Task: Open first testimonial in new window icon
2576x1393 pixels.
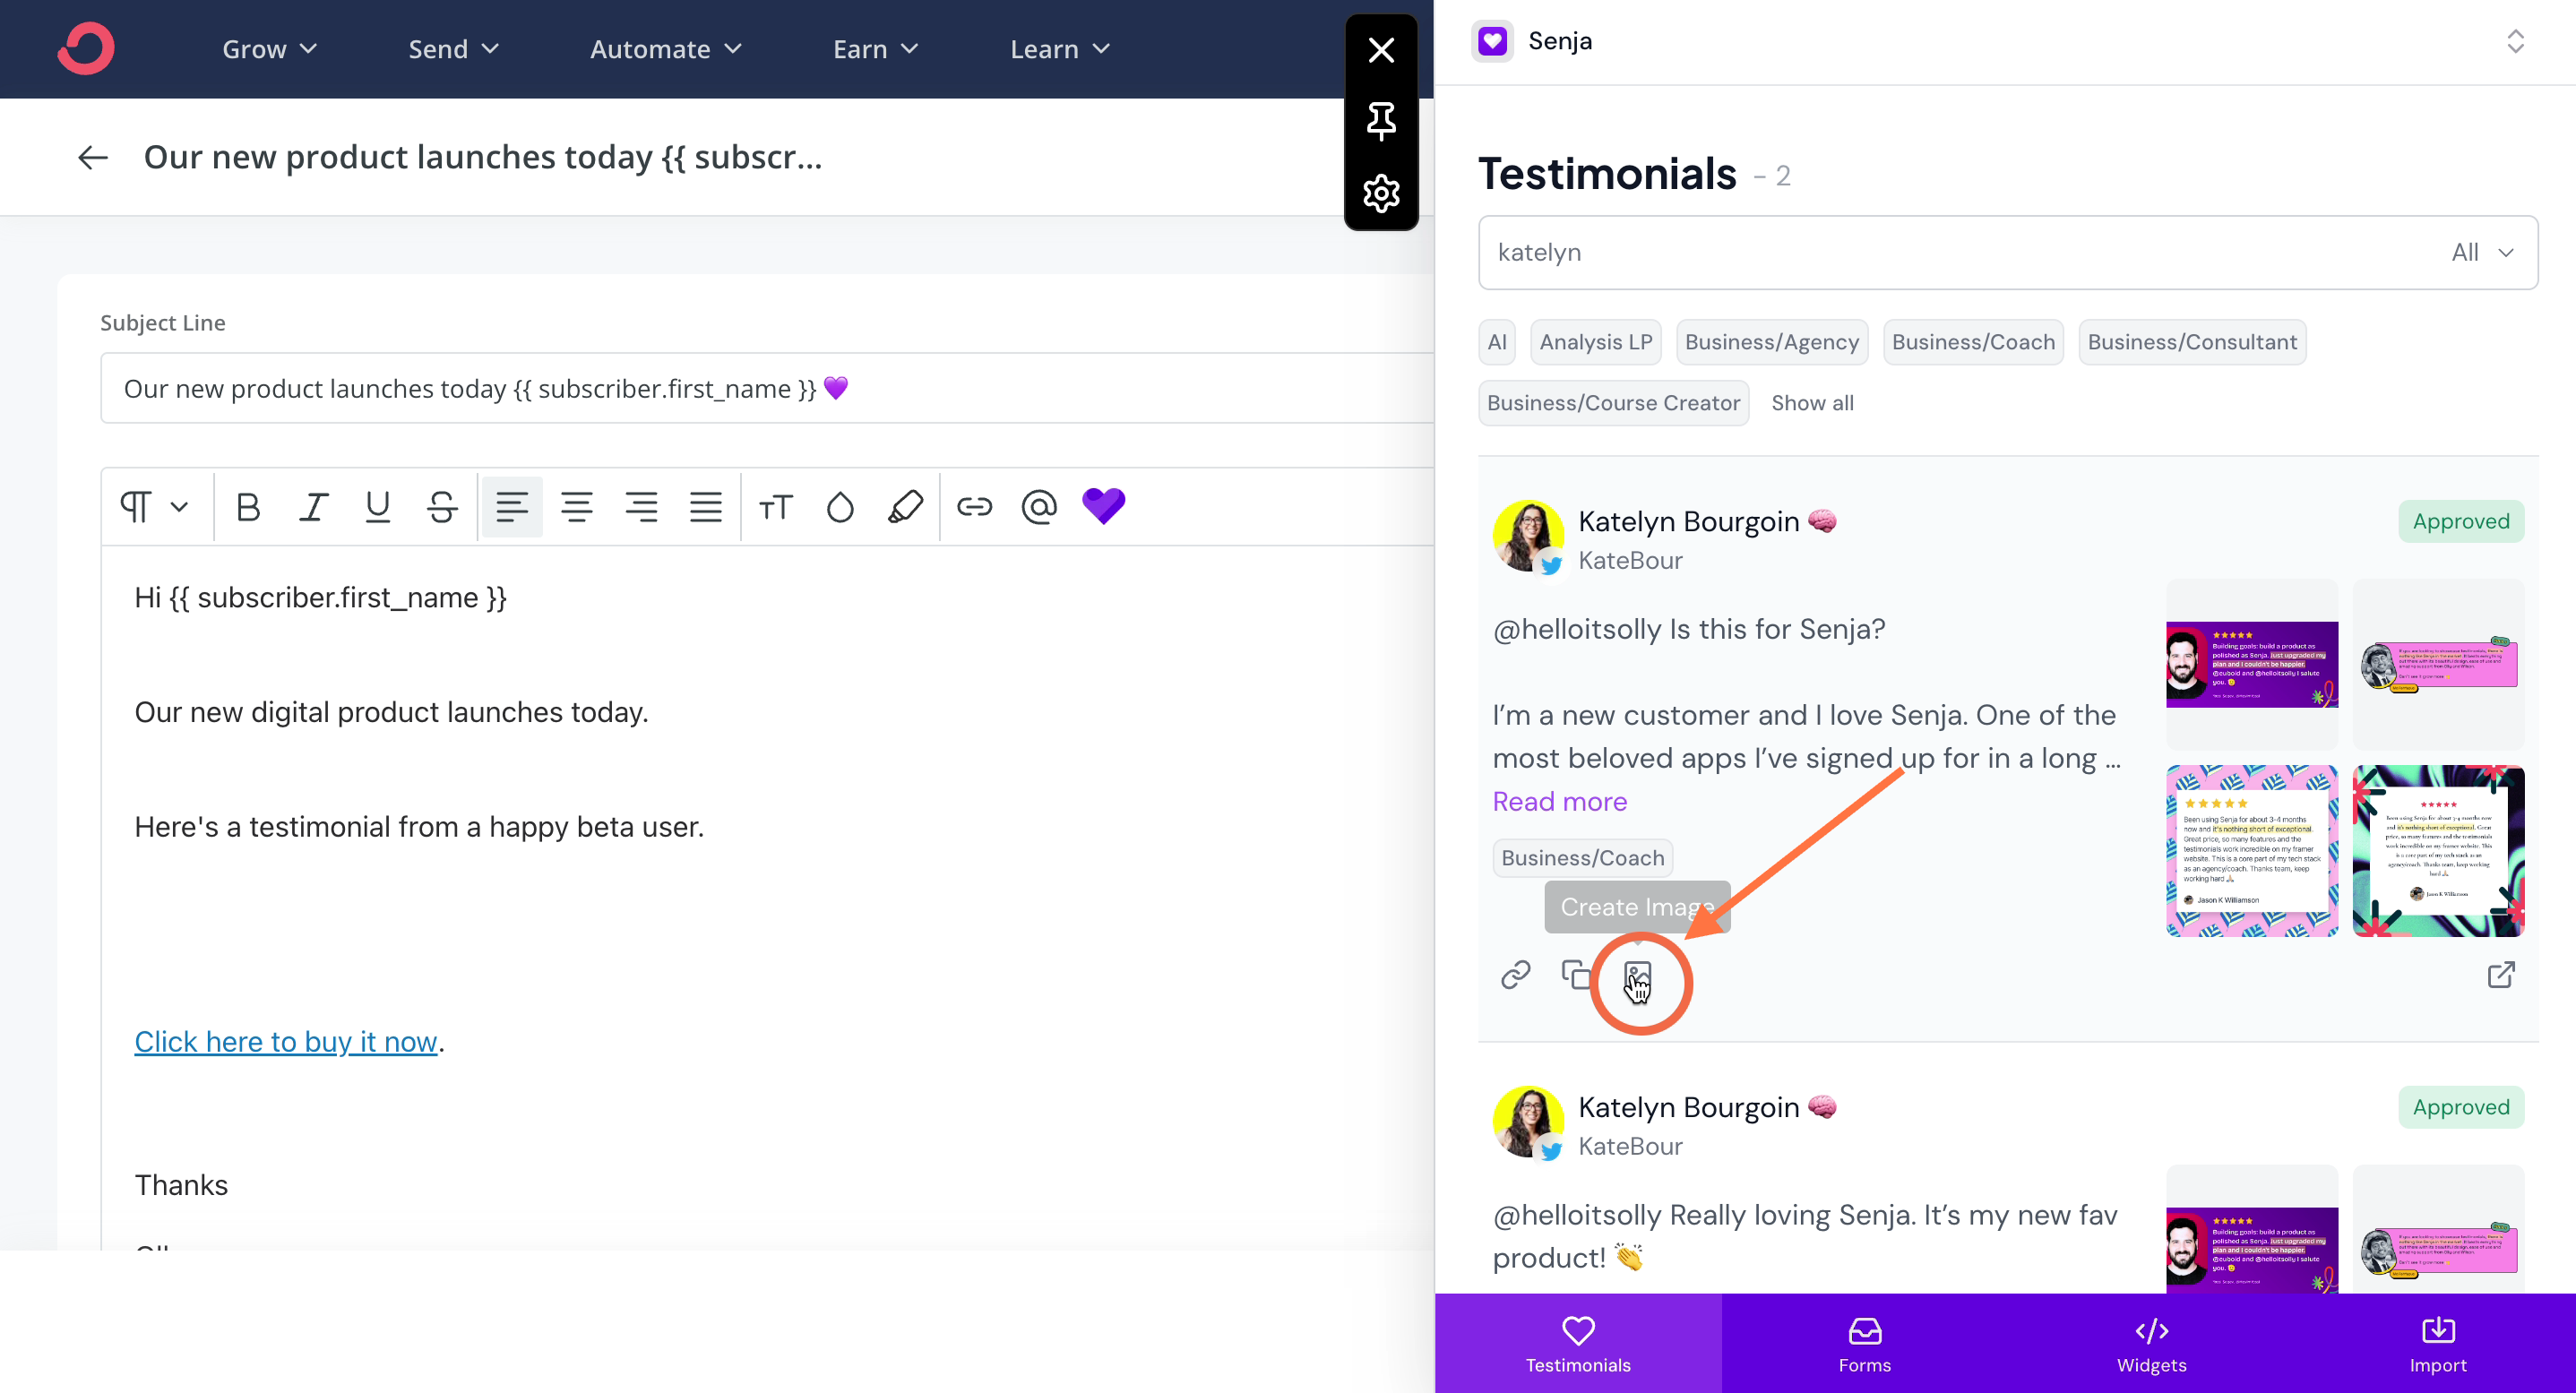Action: [x=2501, y=974]
